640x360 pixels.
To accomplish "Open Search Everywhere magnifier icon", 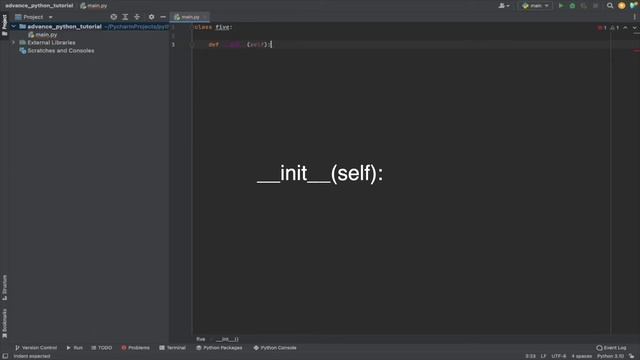I will [610, 6].
